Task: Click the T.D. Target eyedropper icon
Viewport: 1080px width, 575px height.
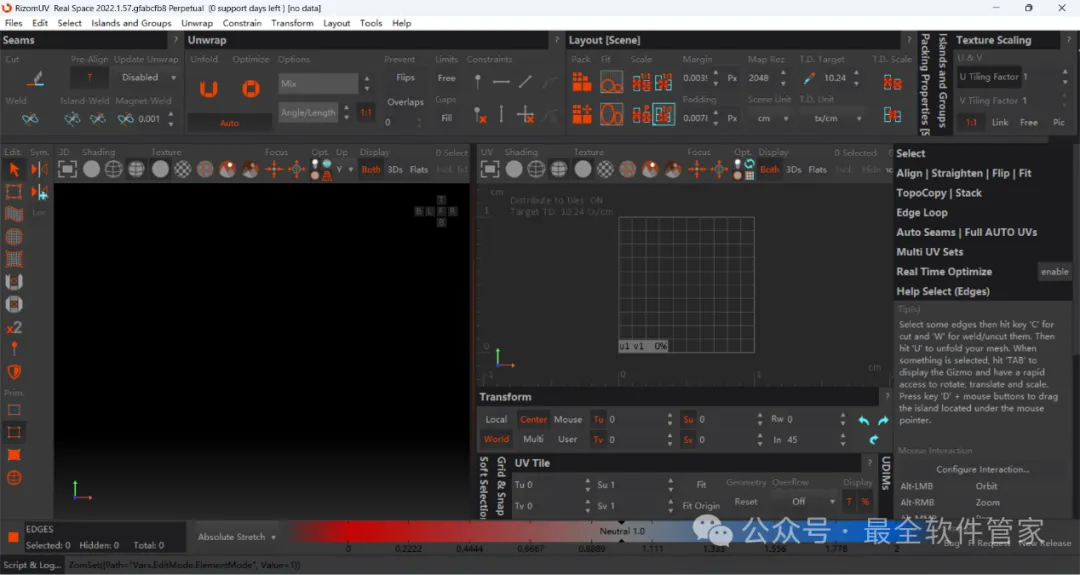Action: pos(809,79)
